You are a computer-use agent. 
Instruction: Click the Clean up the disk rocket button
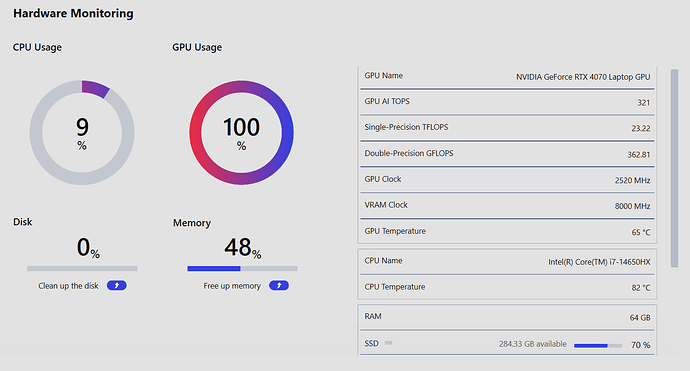tap(117, 286)
